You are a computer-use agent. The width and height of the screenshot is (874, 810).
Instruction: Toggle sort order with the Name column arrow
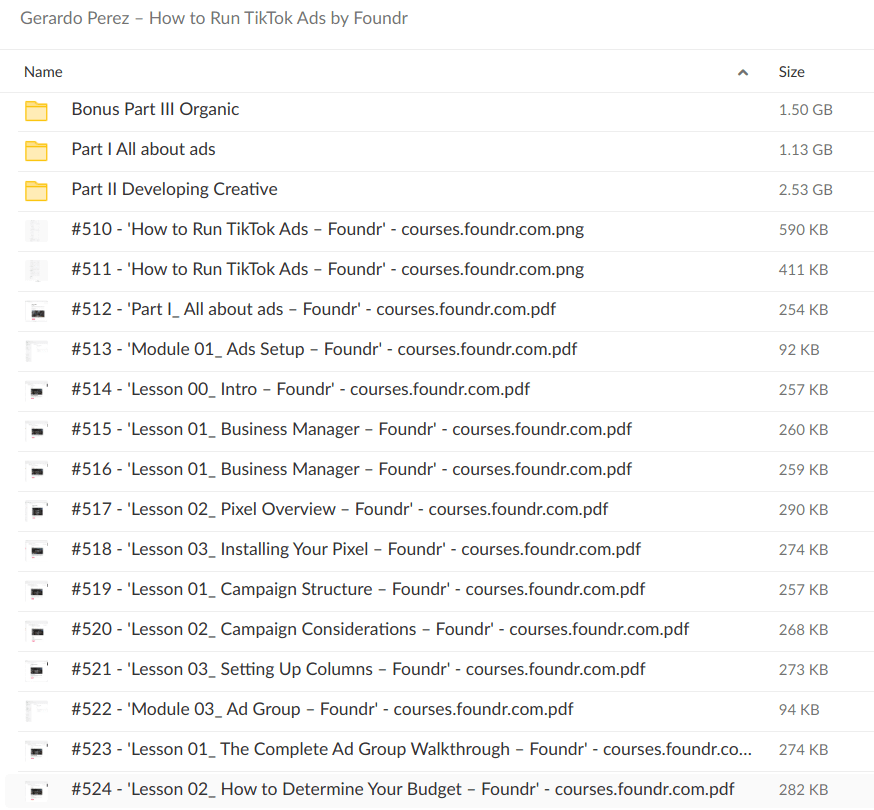coord(742,72)
